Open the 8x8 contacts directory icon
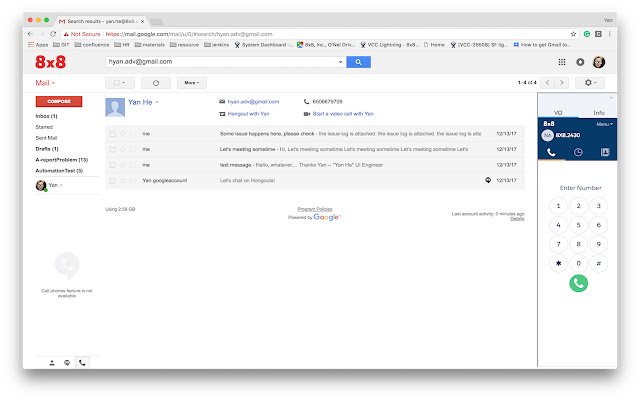Screen dimensions: 640x400 click(x=605, y=152)
